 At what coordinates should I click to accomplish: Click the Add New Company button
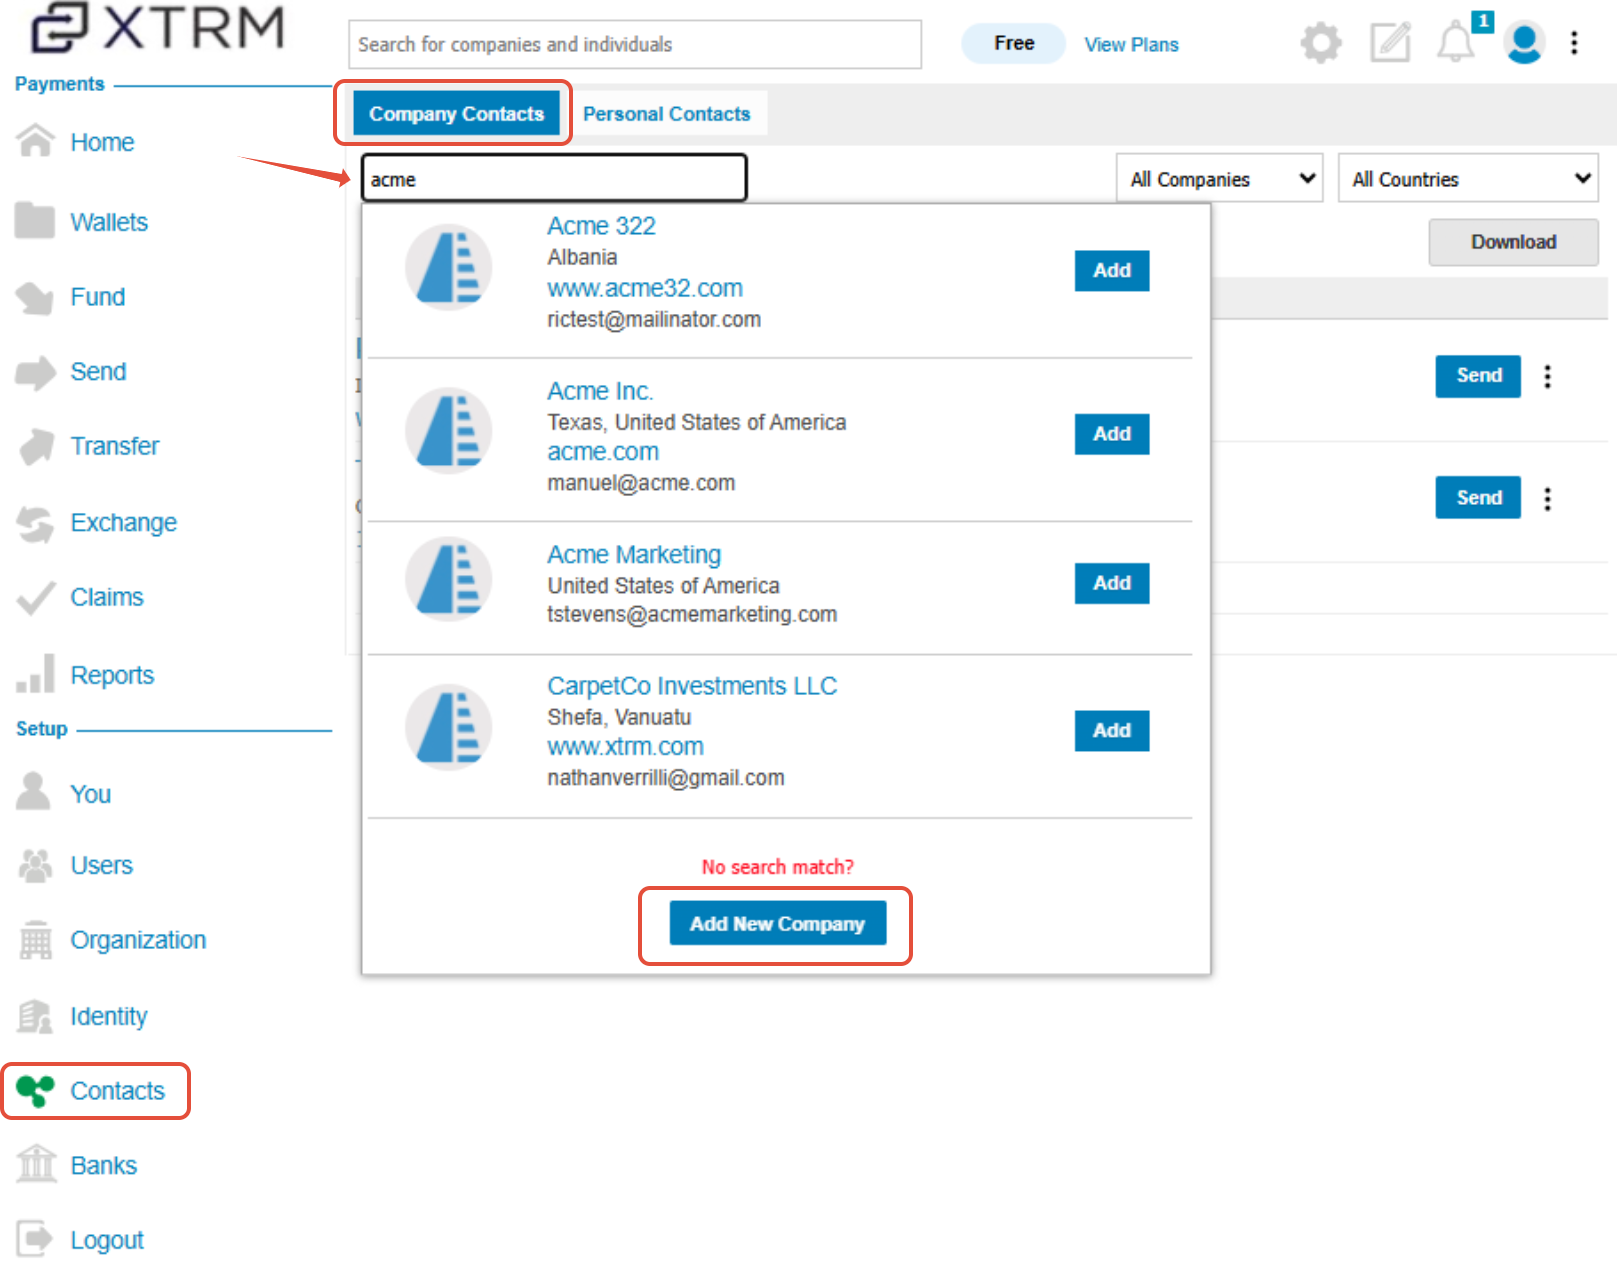[x=778, y=923]
